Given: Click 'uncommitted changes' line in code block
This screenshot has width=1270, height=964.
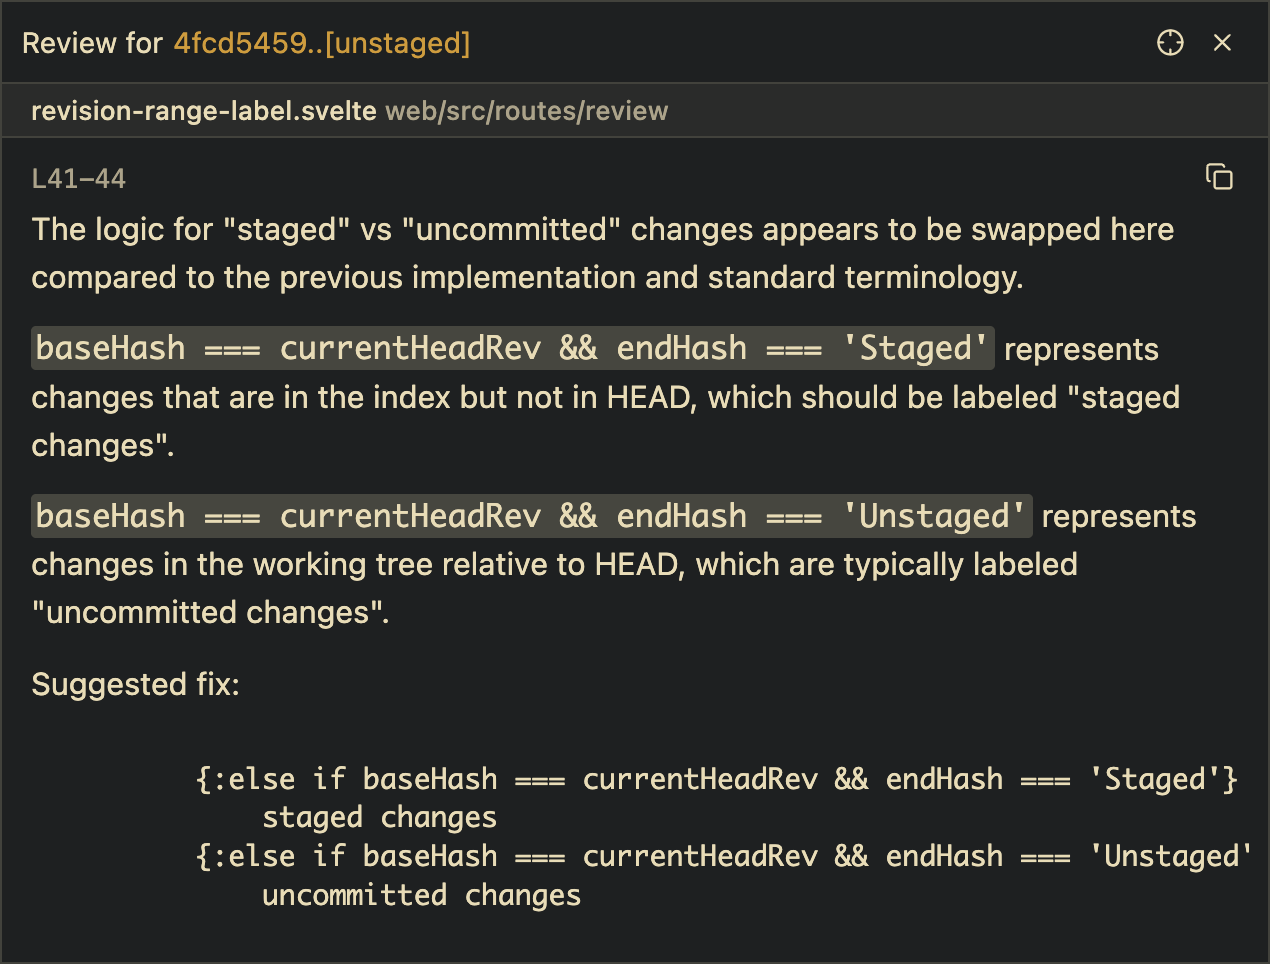Looking at the screenshot, I should pyautogui.click(x=421, y=895).
